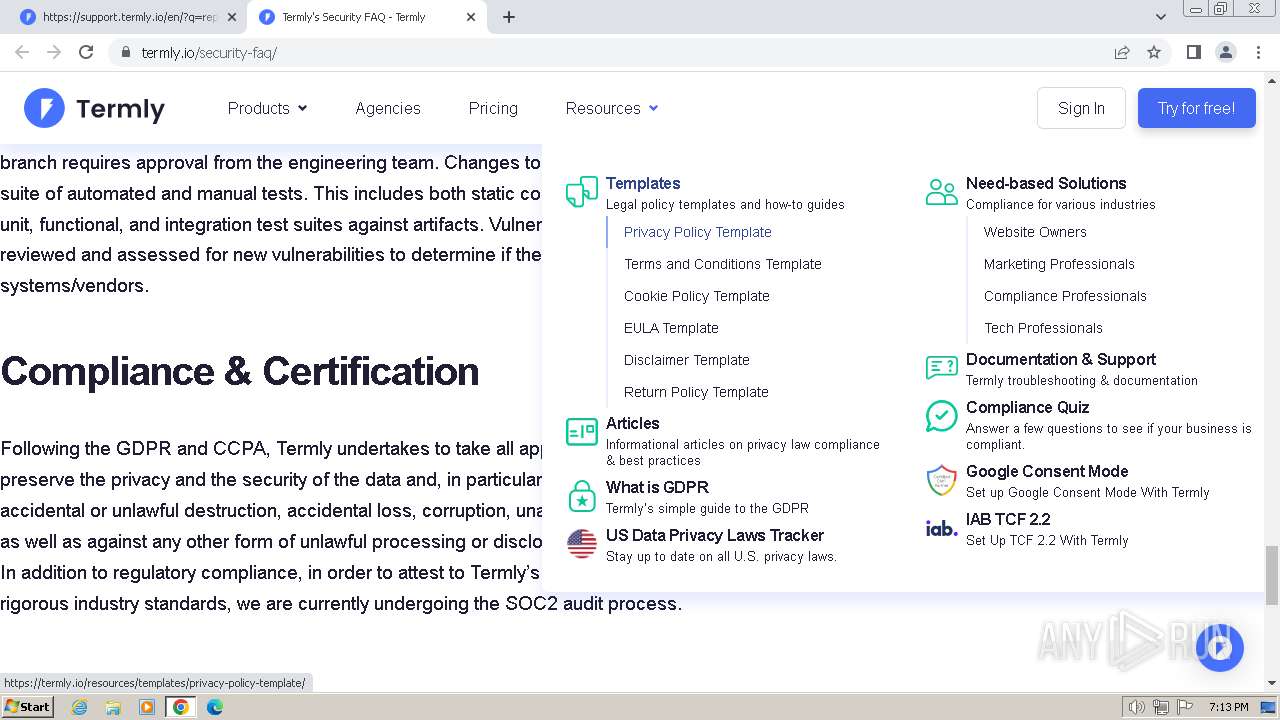Open the Google Consent Mode heading link

click(x=1047, y=471)
